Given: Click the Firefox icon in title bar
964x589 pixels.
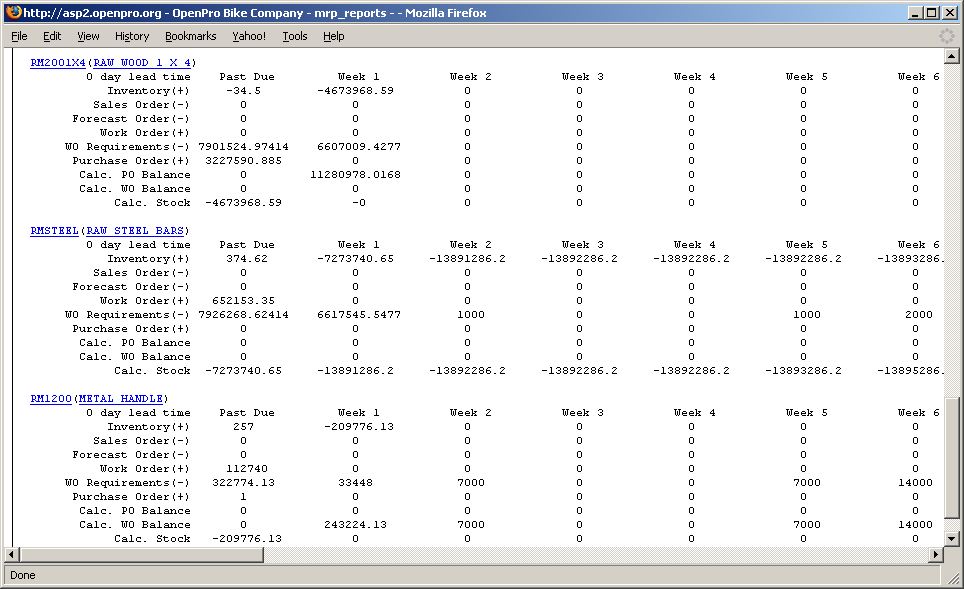Looking at the screenshot, I should coord(13,13).
